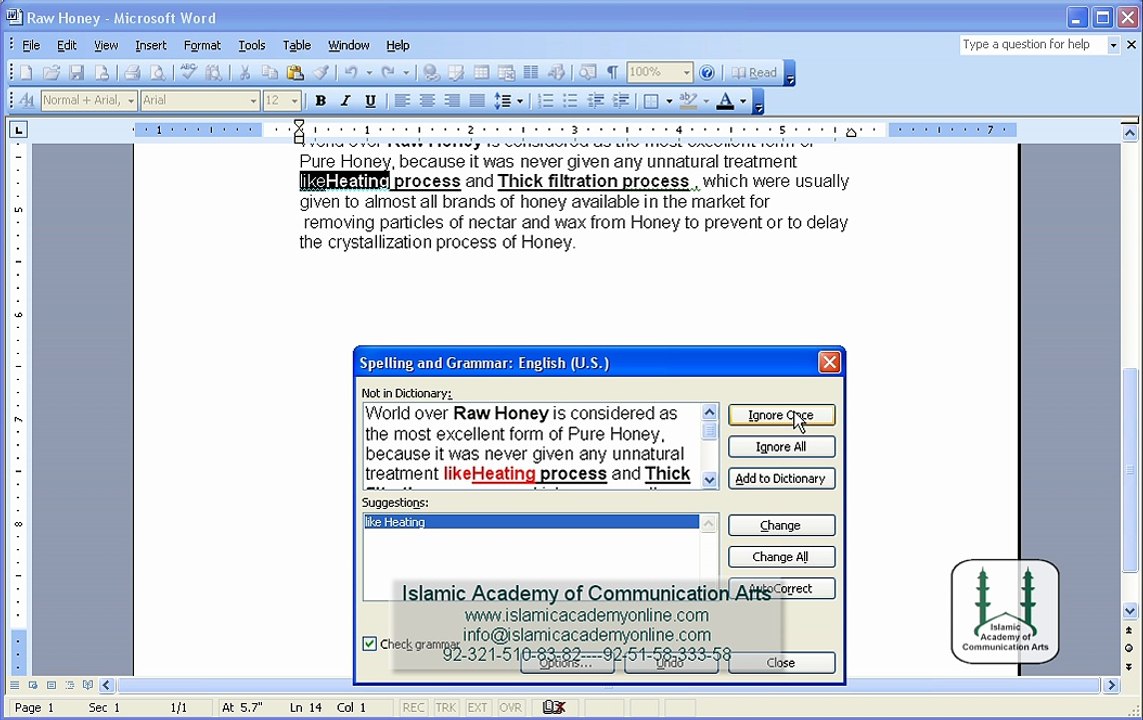
Task: Click the Ignore All button
Action: 781,447
